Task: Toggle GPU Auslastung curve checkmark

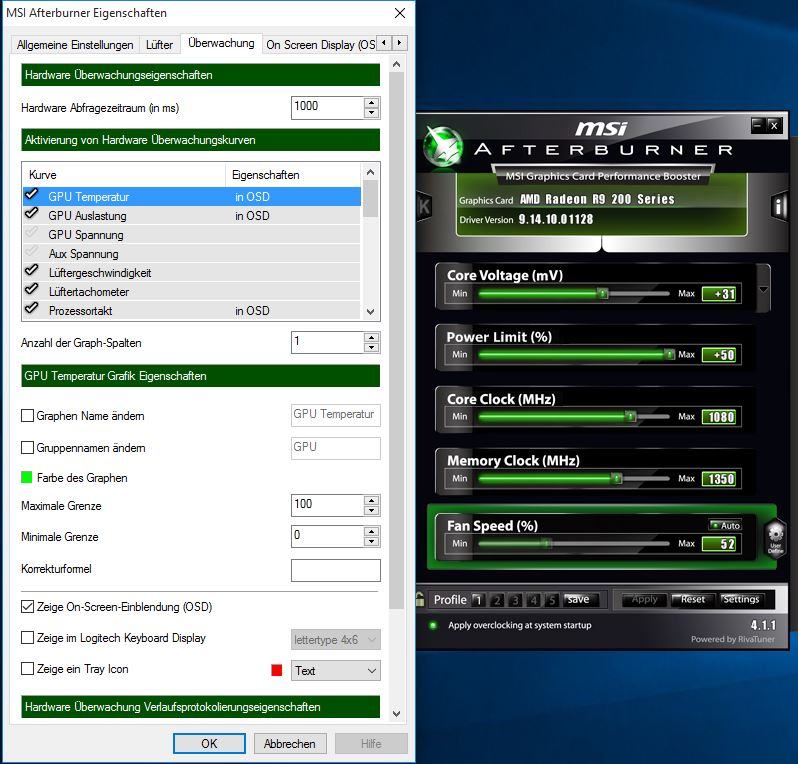Action: pos(32,214)
